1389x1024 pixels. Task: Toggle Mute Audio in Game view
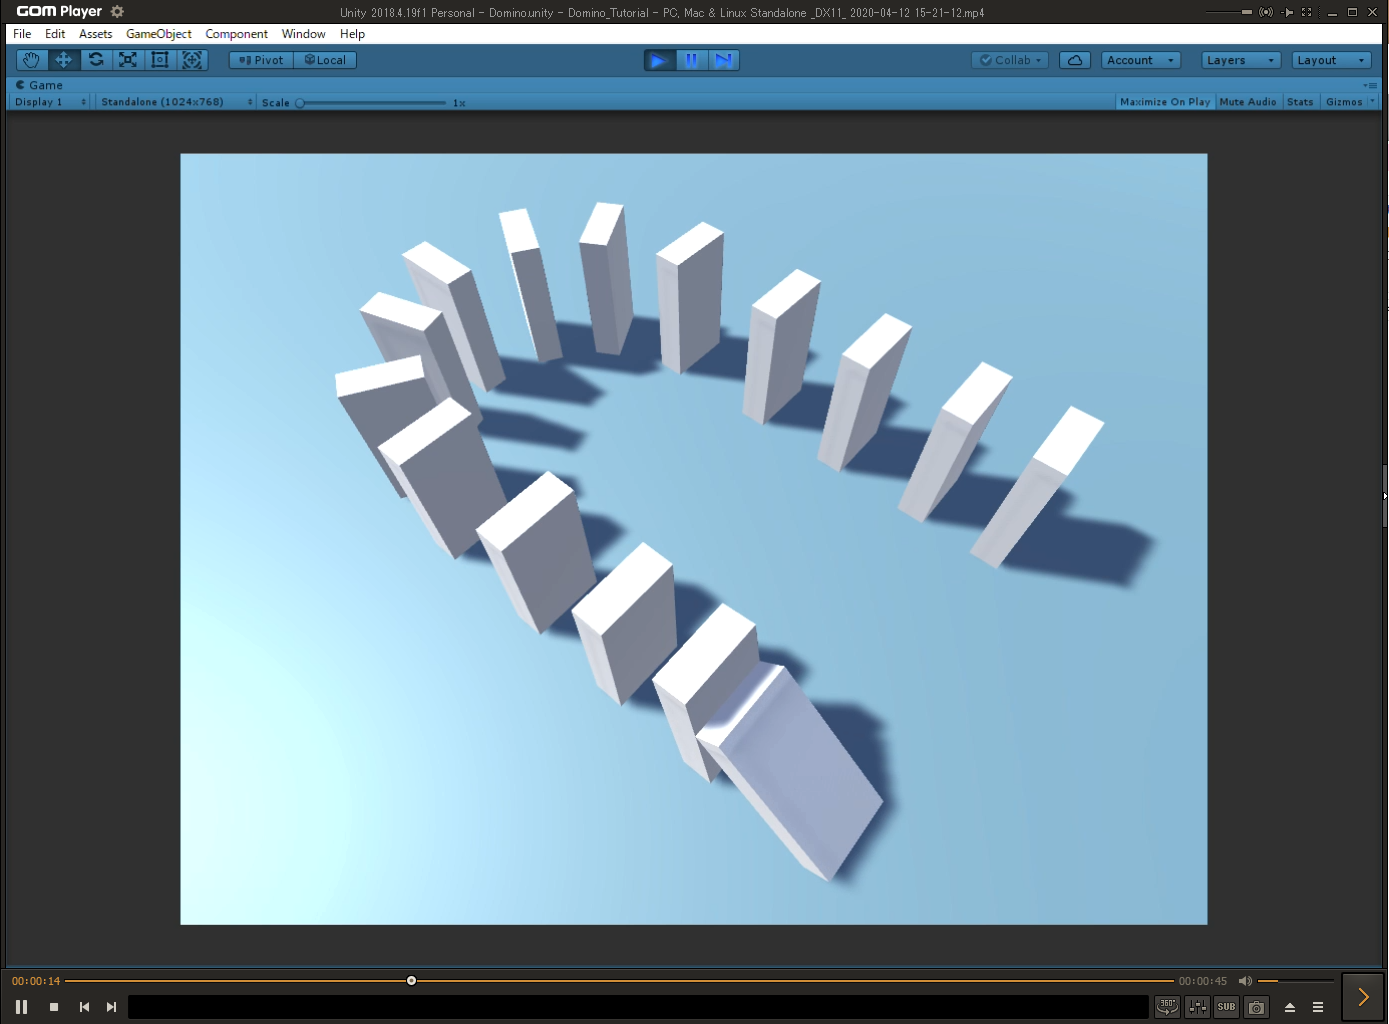[1248, 102]
